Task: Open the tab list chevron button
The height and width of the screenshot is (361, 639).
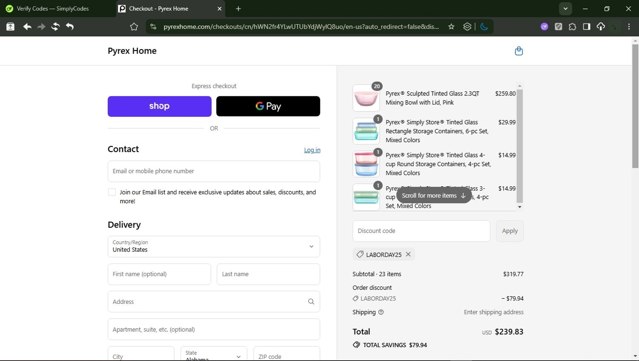Action: coord(565,9)
